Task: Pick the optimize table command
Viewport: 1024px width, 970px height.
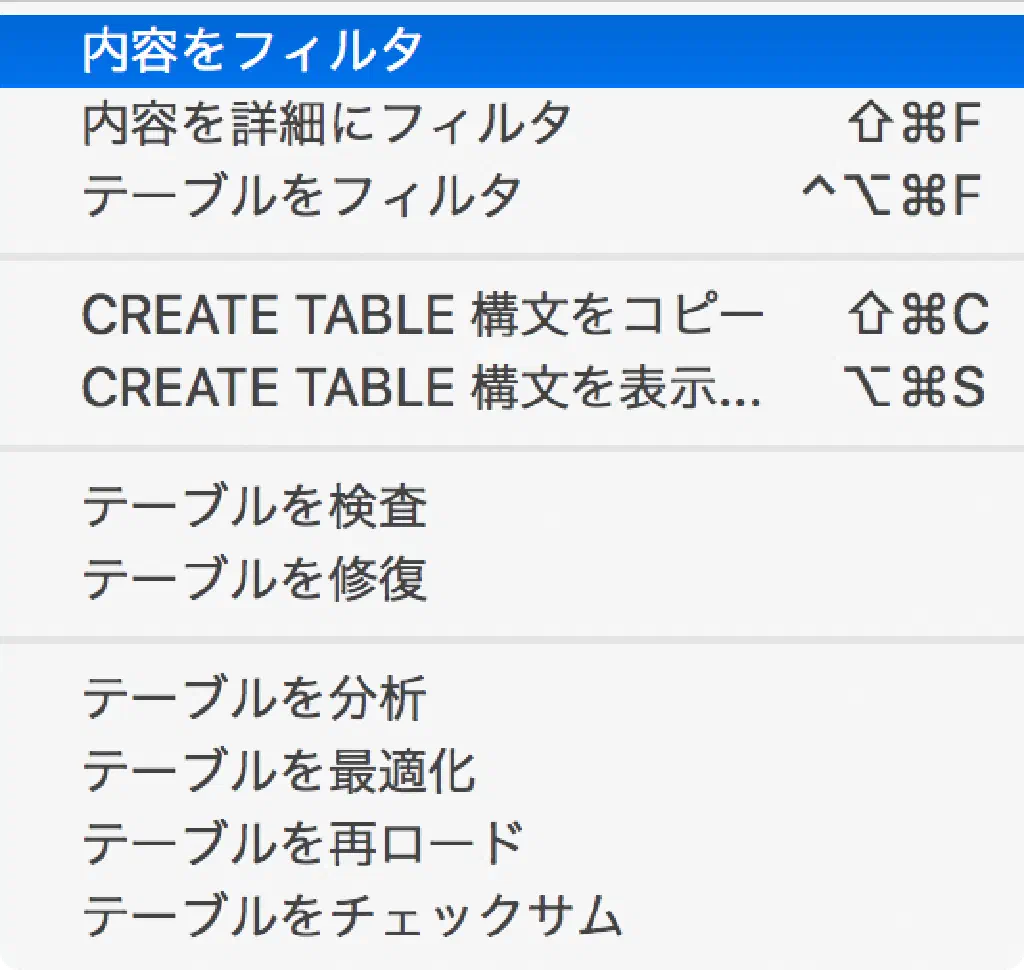Action: [x=278, y=771]
